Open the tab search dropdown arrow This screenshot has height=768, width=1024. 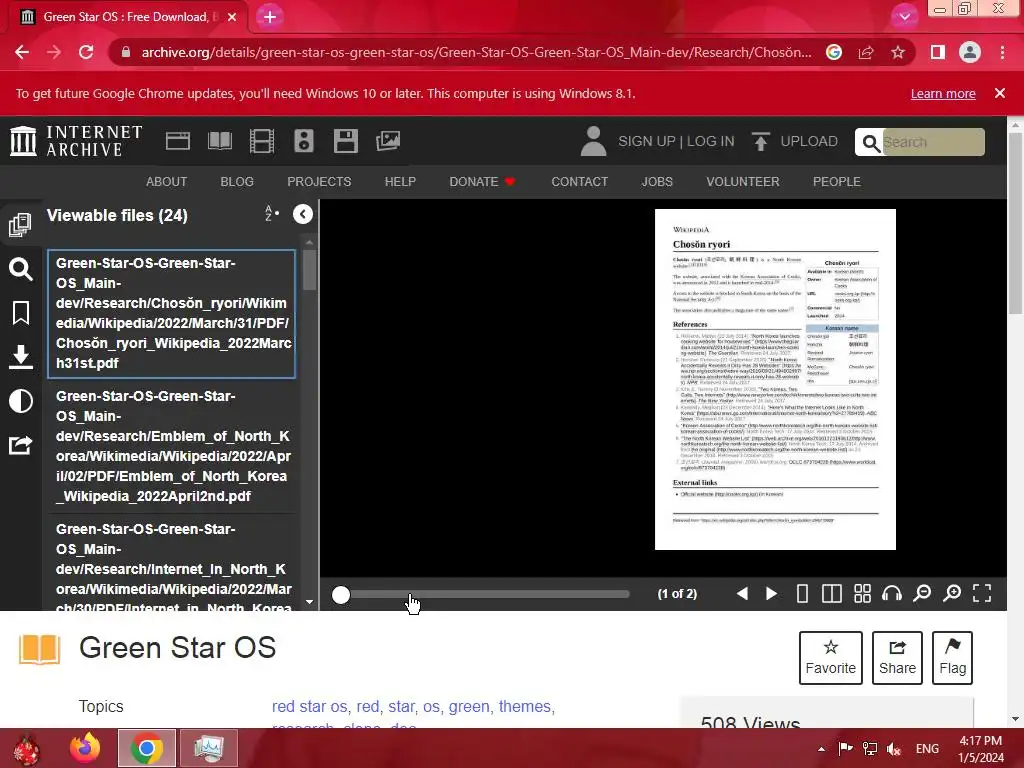(904, 17)
